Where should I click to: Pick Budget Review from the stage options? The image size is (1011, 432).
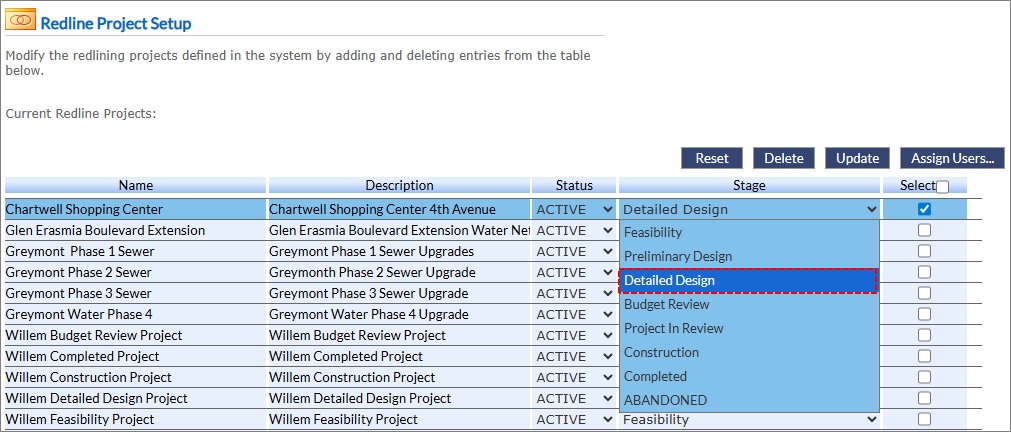point(666,304)
